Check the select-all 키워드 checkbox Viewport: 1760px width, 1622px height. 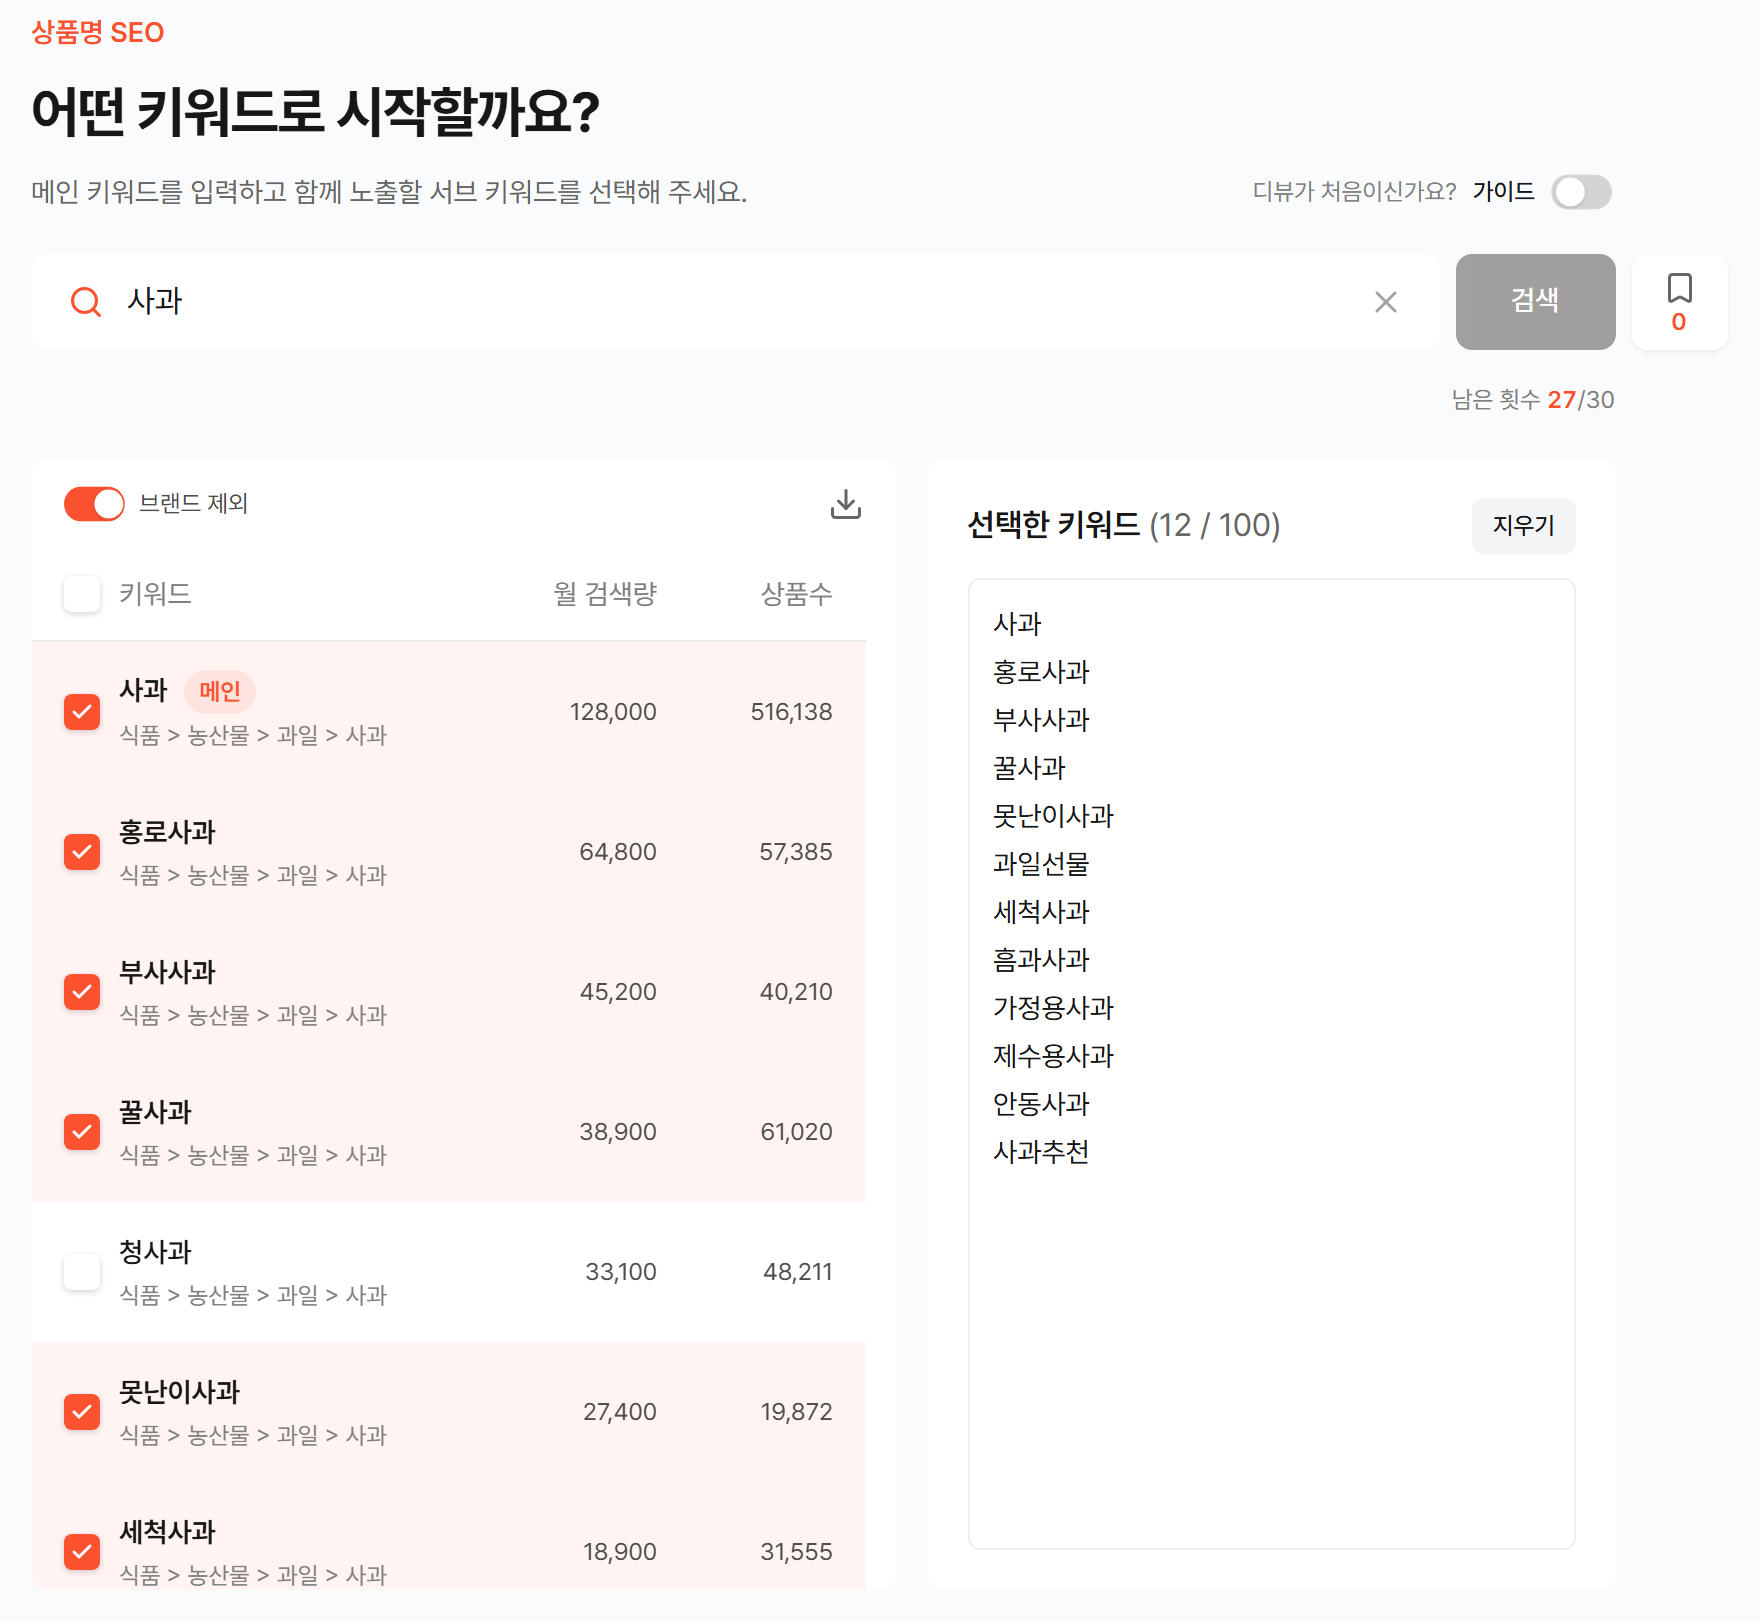82,594
